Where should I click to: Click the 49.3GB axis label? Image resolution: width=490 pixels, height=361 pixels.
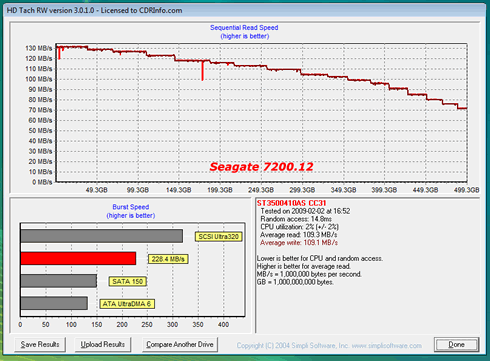click(x=96, y=190)
